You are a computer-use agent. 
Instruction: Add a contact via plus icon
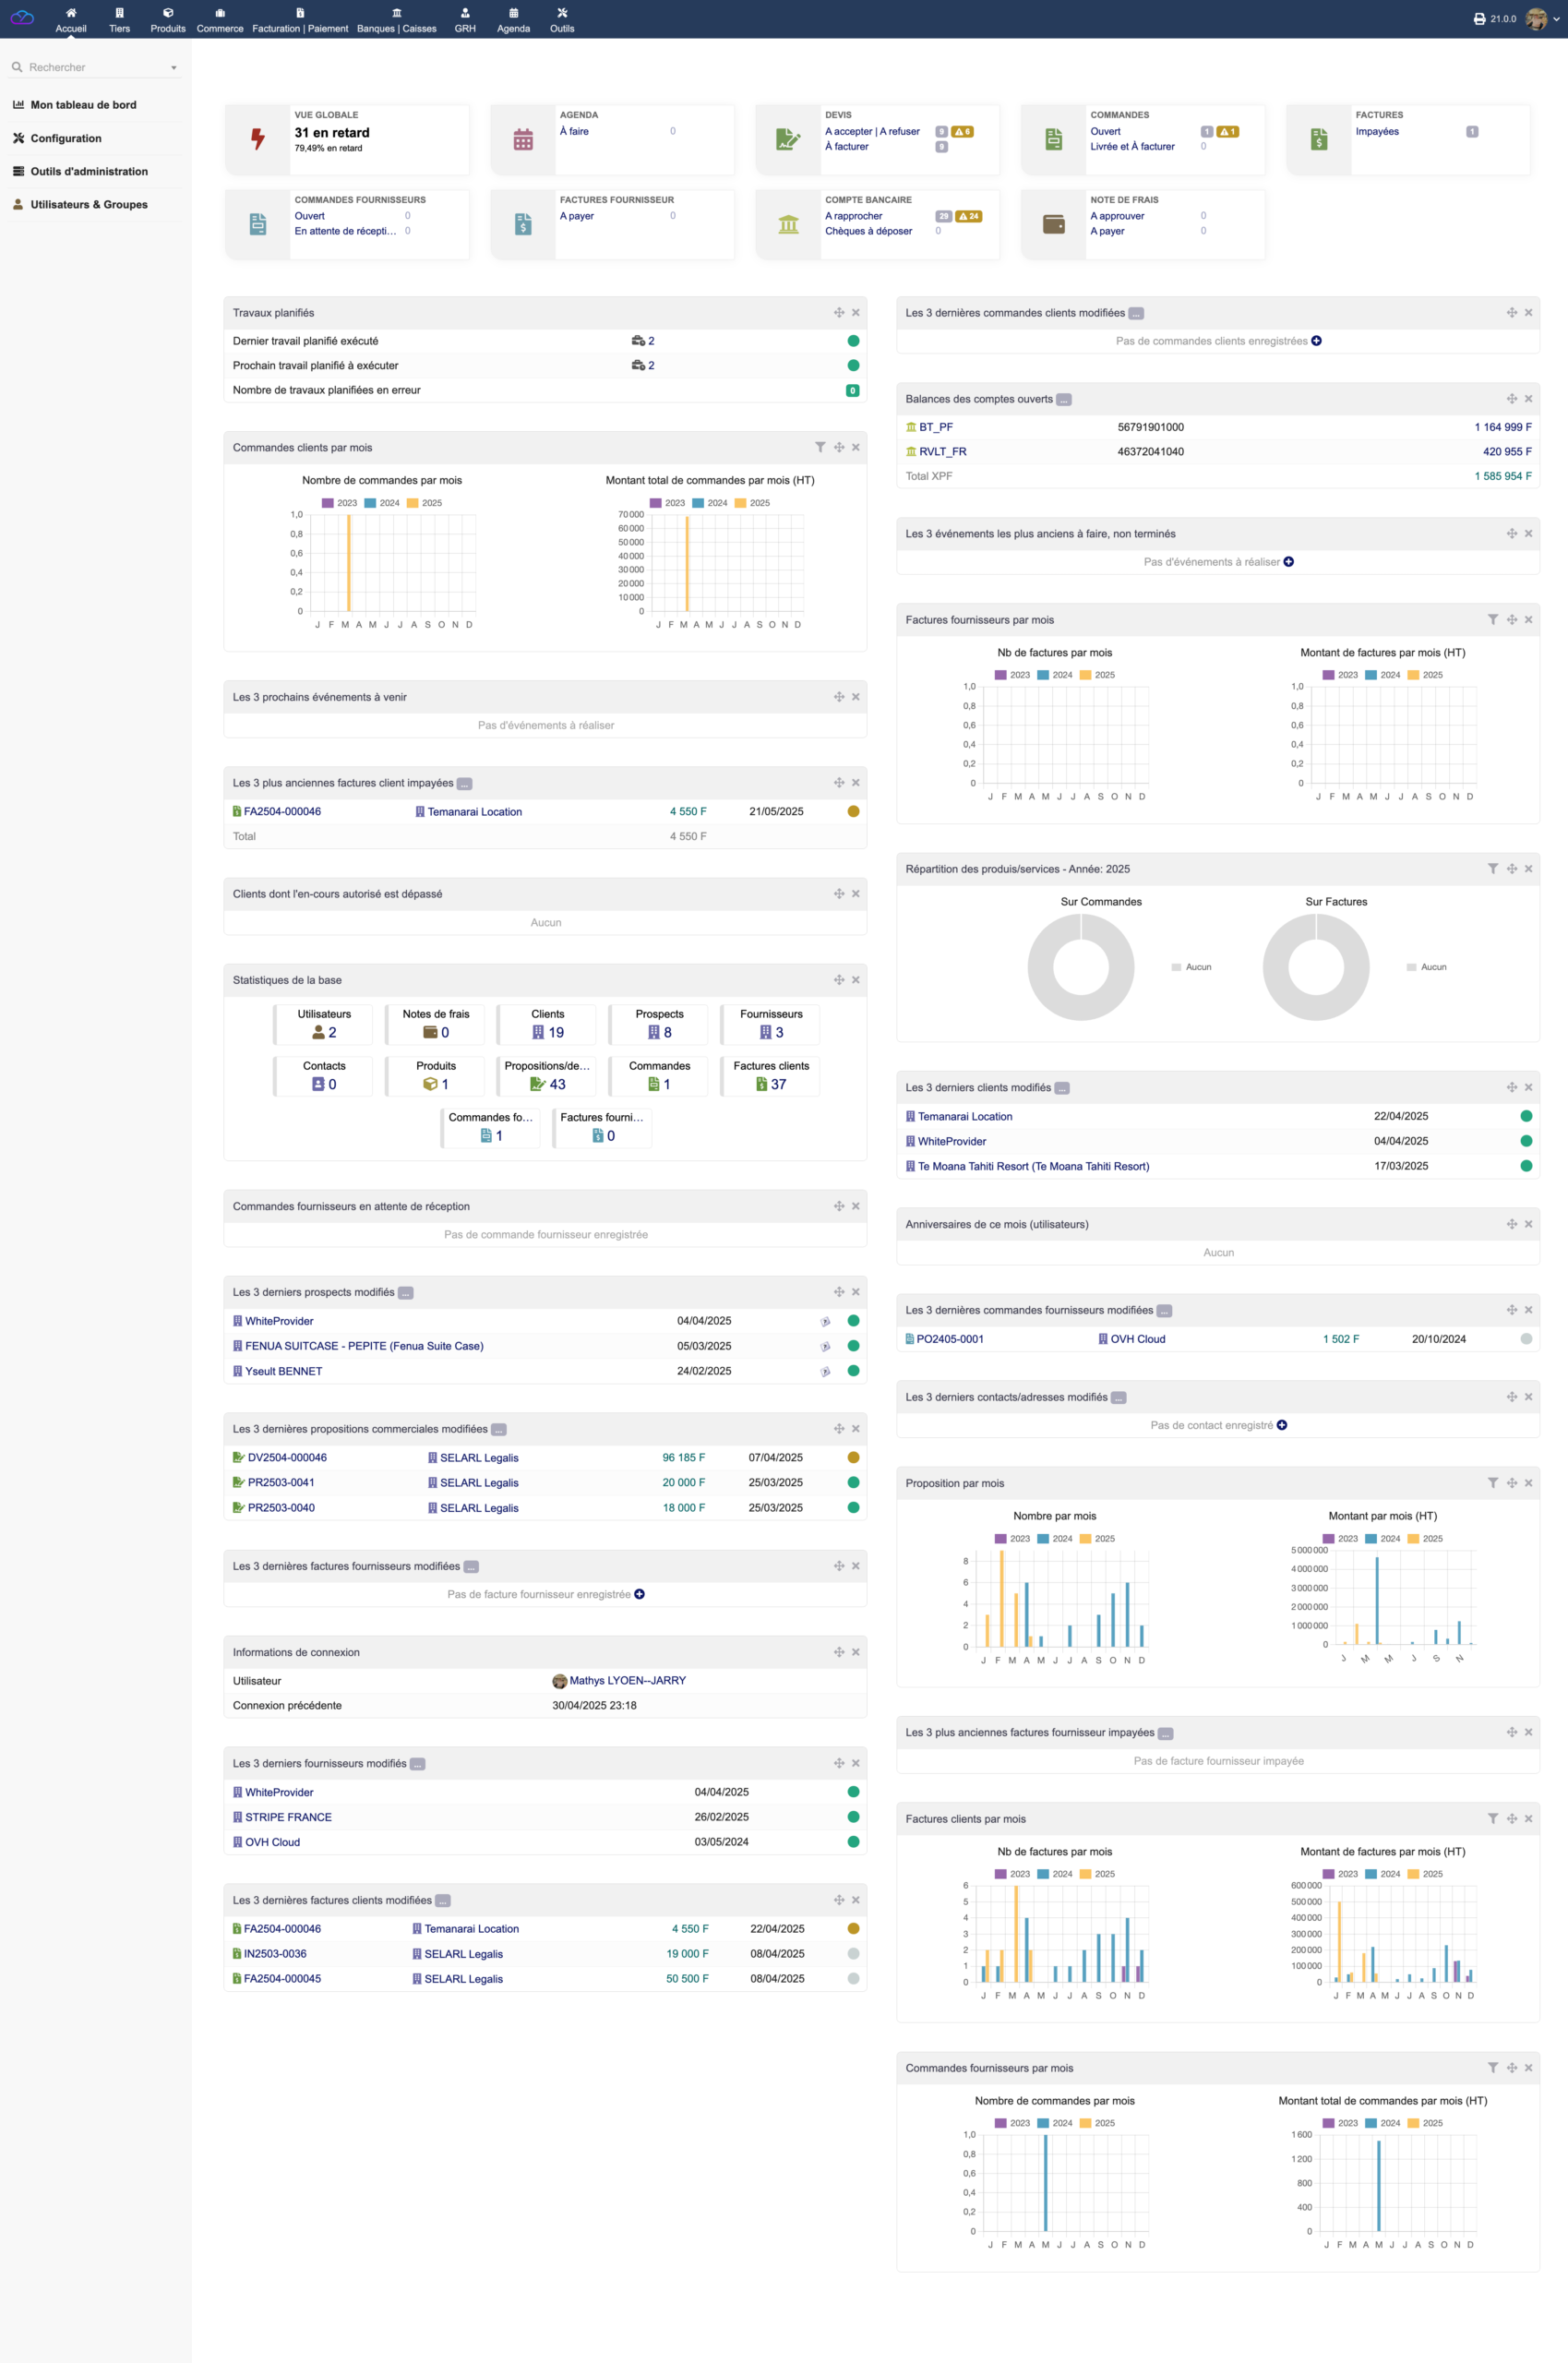pos(1282,1425)
